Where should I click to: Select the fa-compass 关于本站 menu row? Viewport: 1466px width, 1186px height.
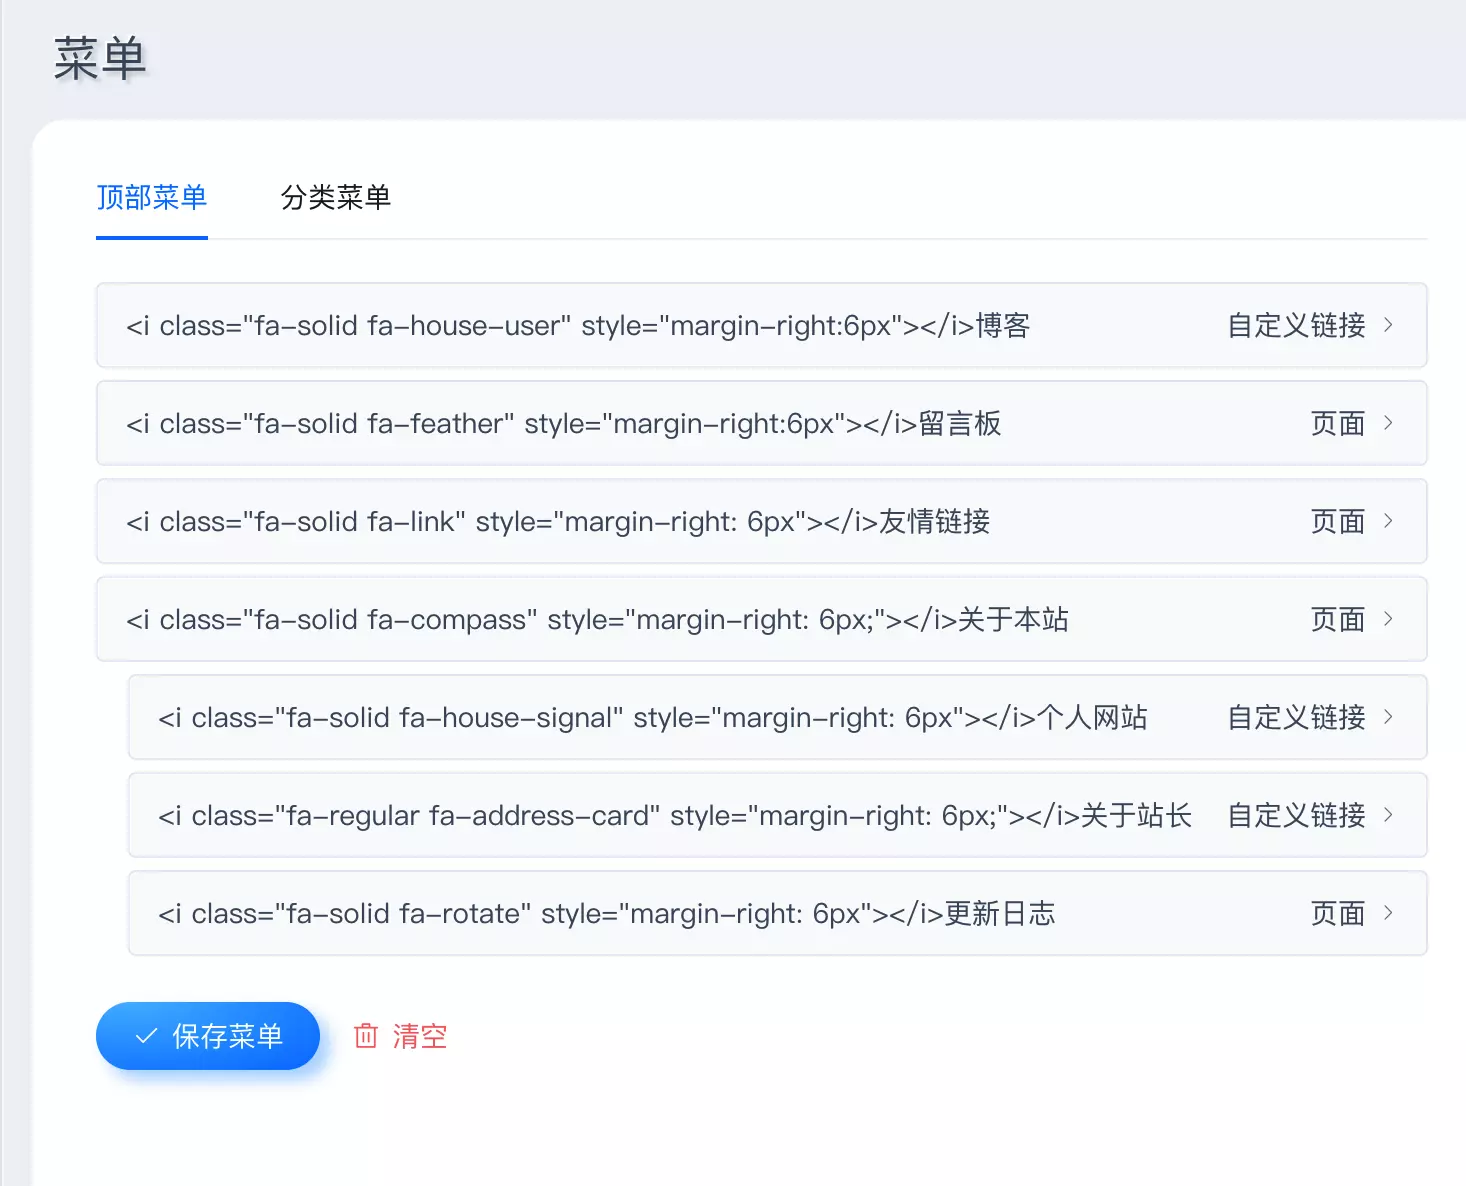[x=597, y=620]
